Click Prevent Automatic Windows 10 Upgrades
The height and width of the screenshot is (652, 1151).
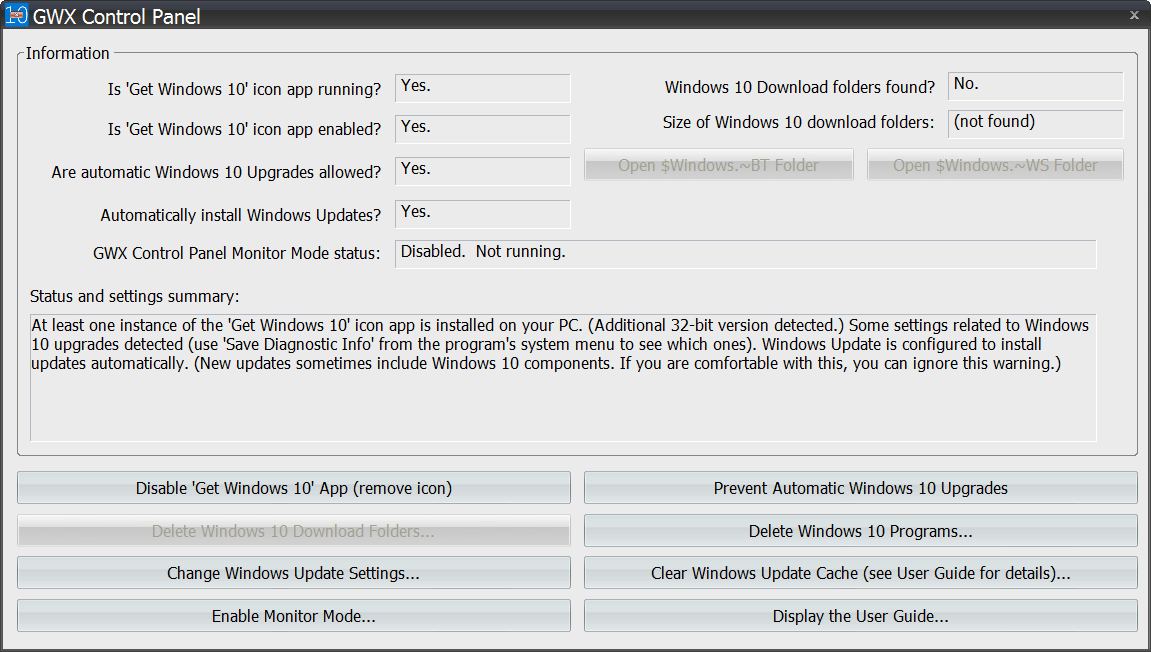860,488
